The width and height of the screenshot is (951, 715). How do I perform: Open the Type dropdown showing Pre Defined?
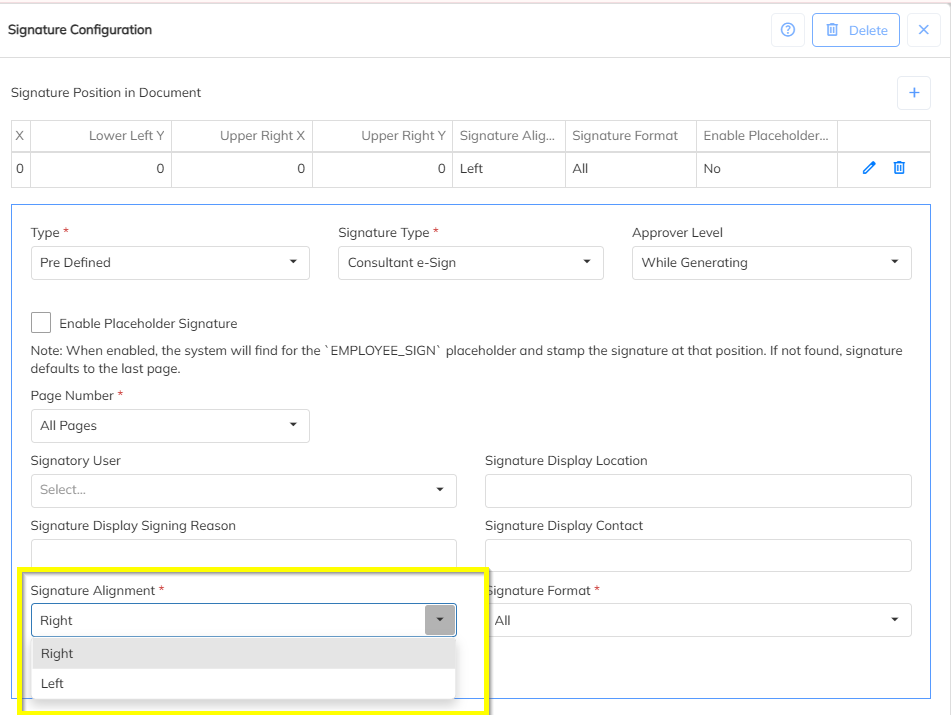coord(170,262)
